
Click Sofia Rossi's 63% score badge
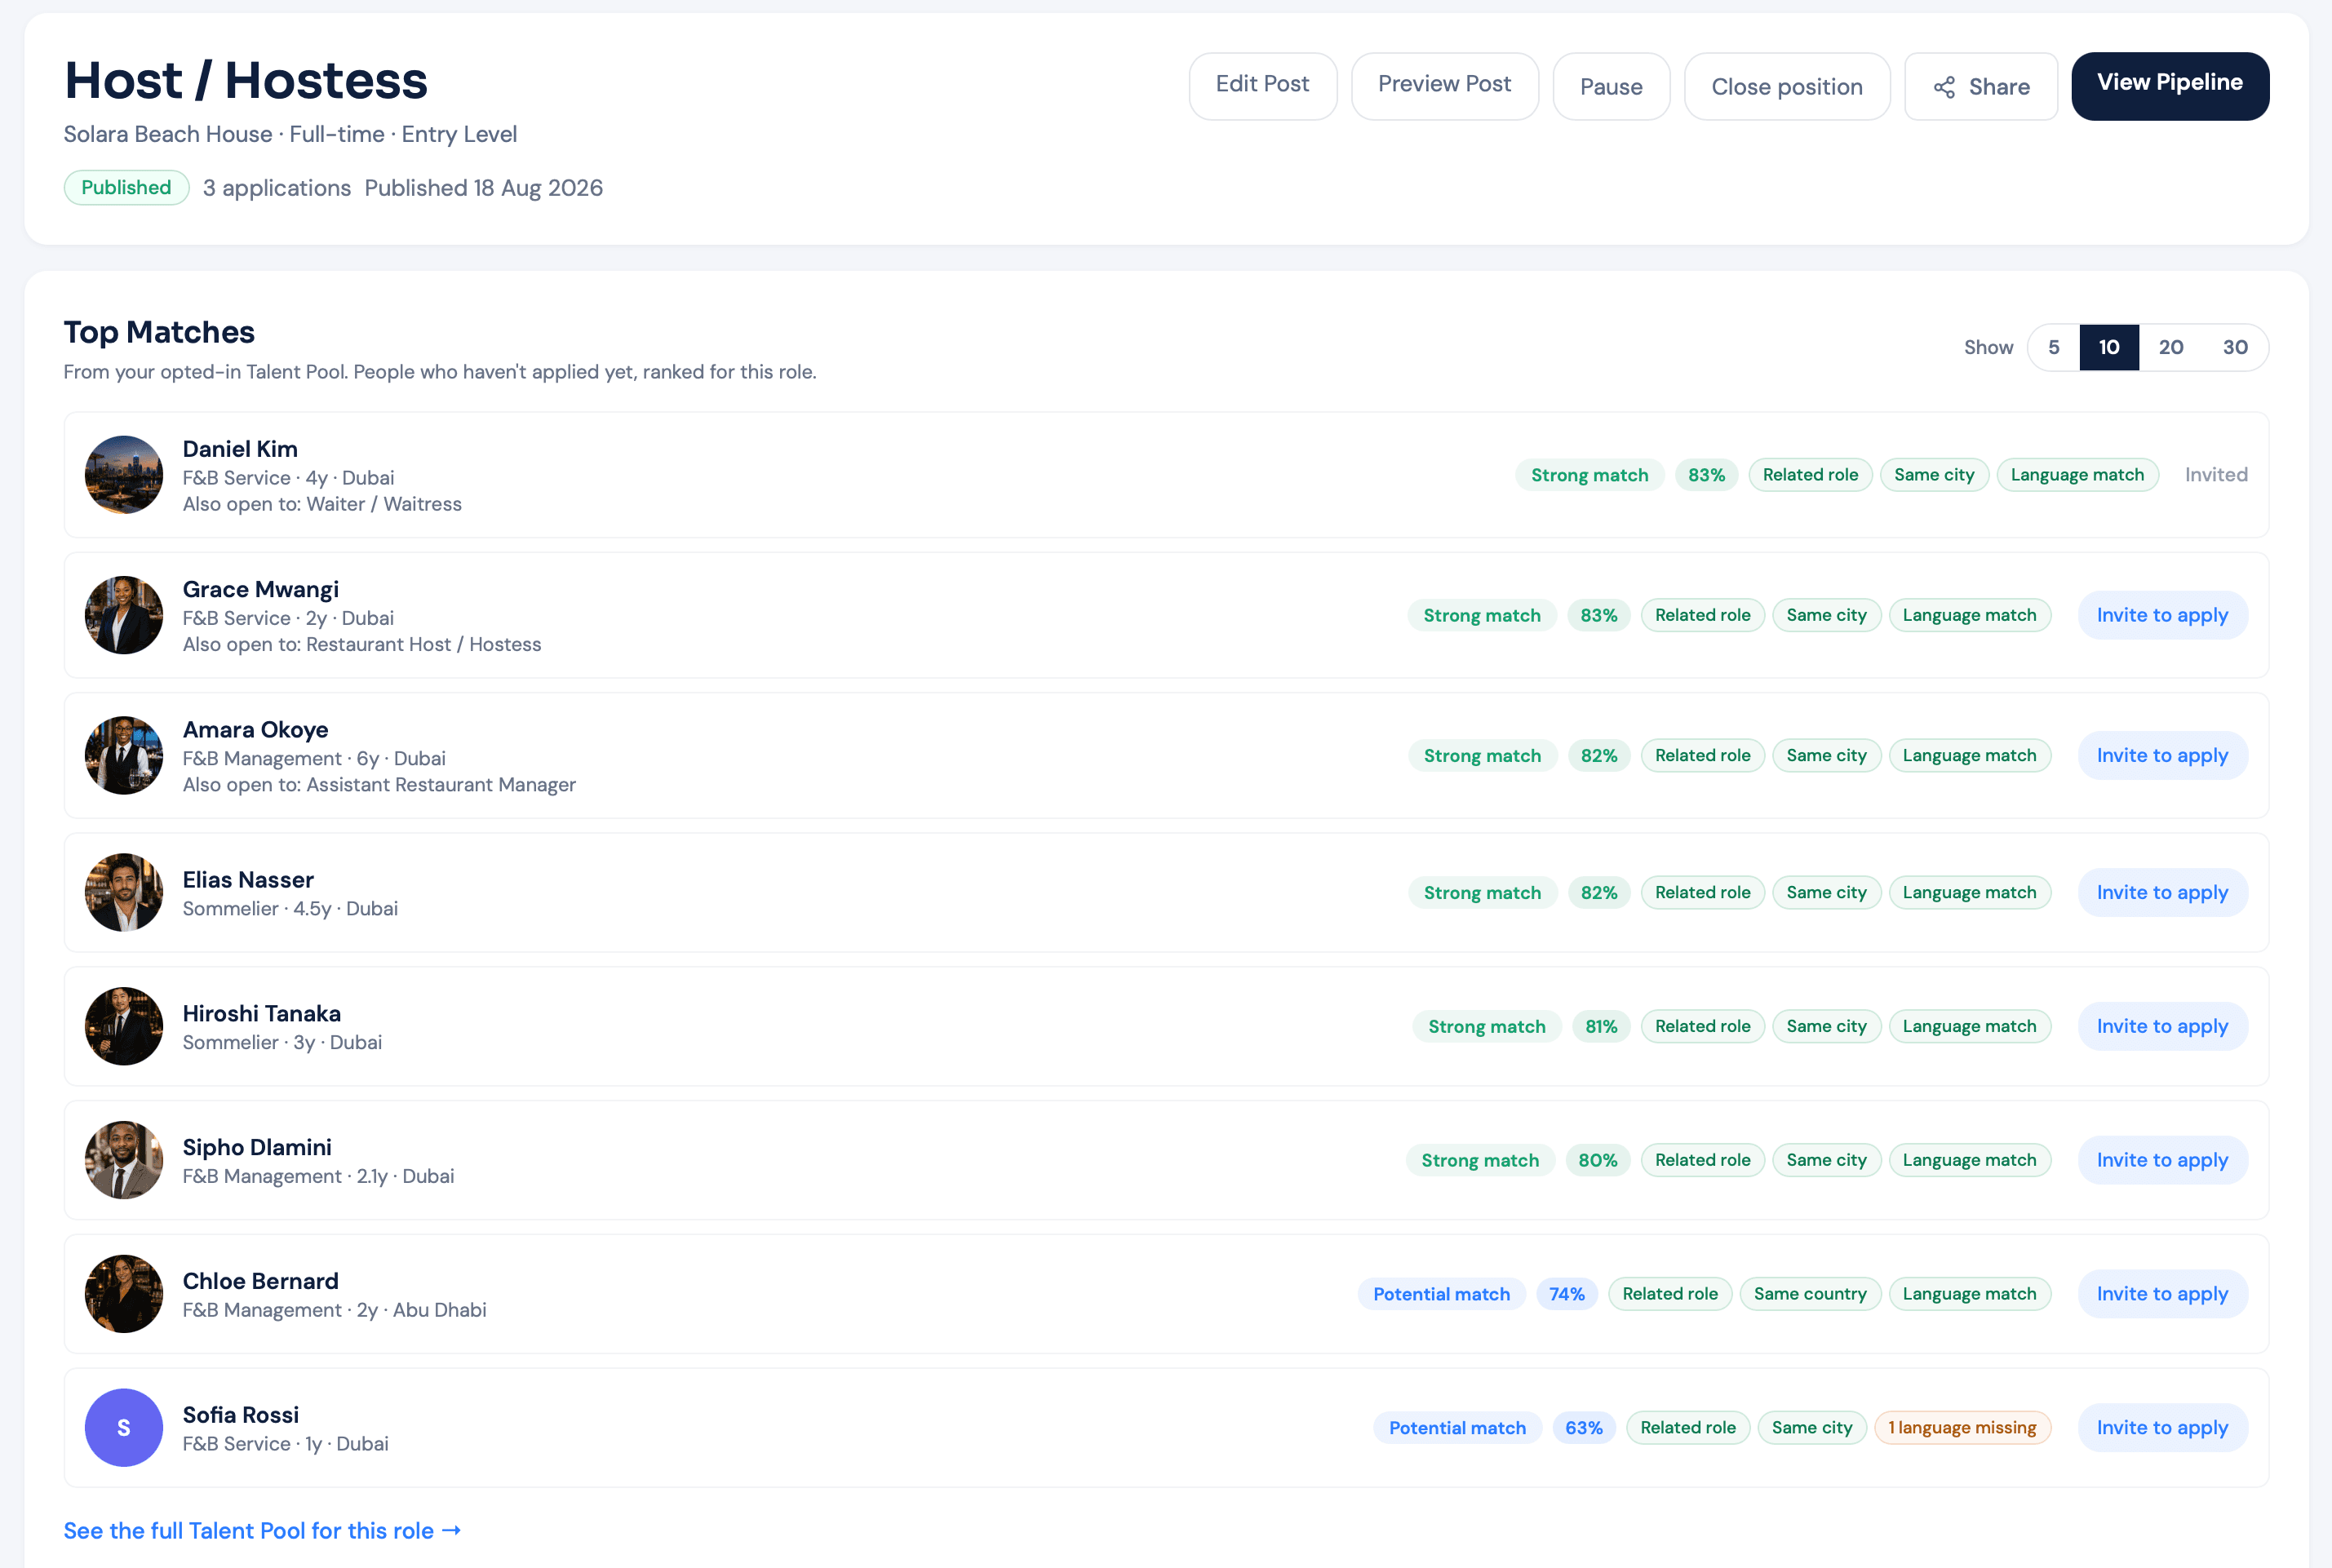(x=1583, y=1428)
